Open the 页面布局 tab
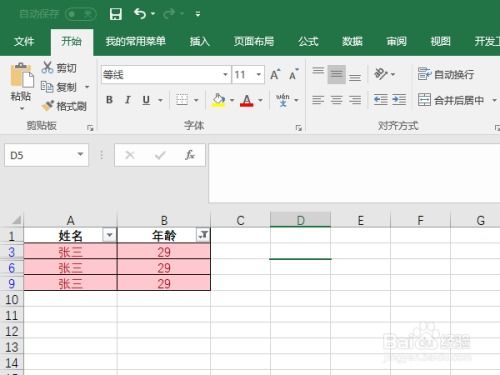 pos(253,41)
